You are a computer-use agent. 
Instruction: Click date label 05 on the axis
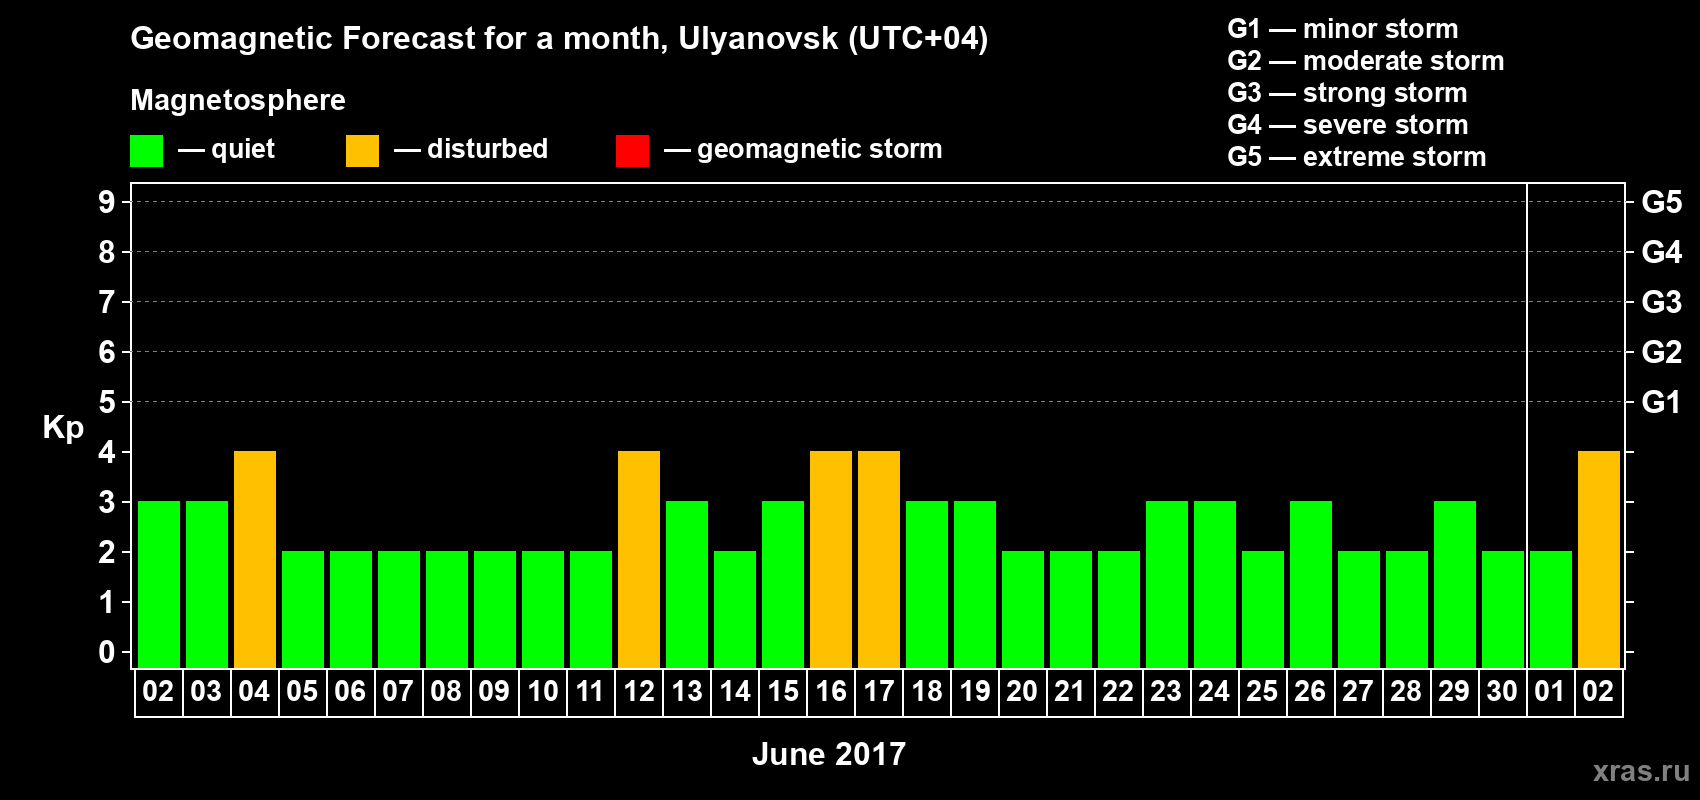(302, 691)
